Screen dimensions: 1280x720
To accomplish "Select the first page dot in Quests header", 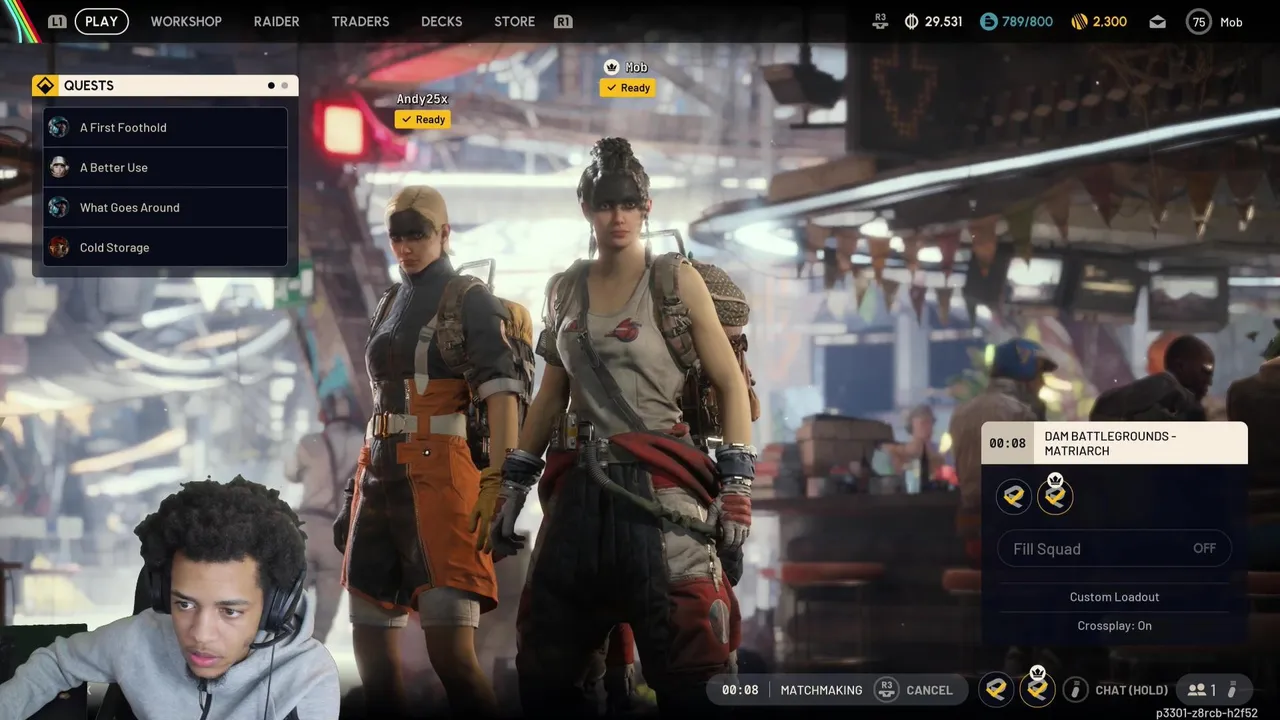I will click(x=271, y=86).
